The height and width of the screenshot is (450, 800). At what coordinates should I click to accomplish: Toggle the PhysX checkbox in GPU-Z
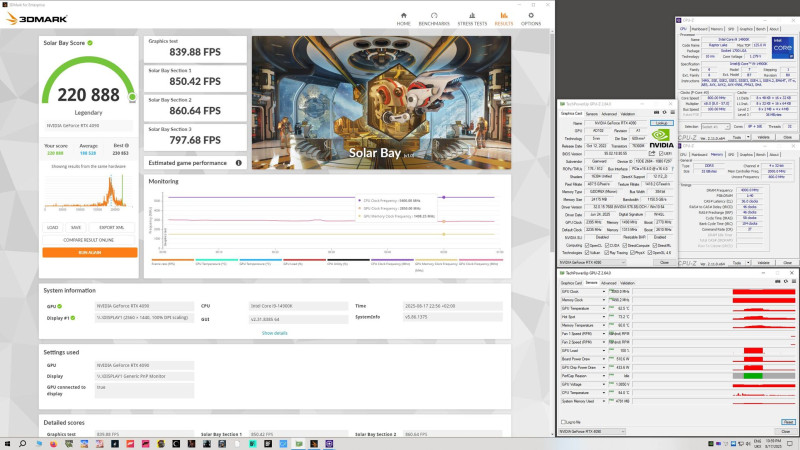coord(633,253)
